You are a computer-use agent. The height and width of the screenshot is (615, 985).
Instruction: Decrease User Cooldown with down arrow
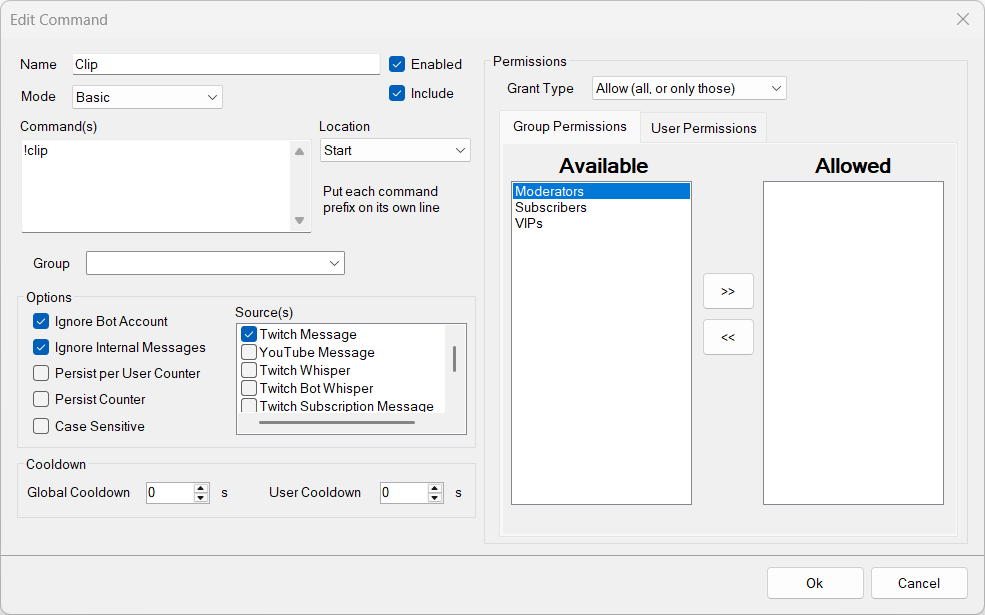(x=435, y=497)
